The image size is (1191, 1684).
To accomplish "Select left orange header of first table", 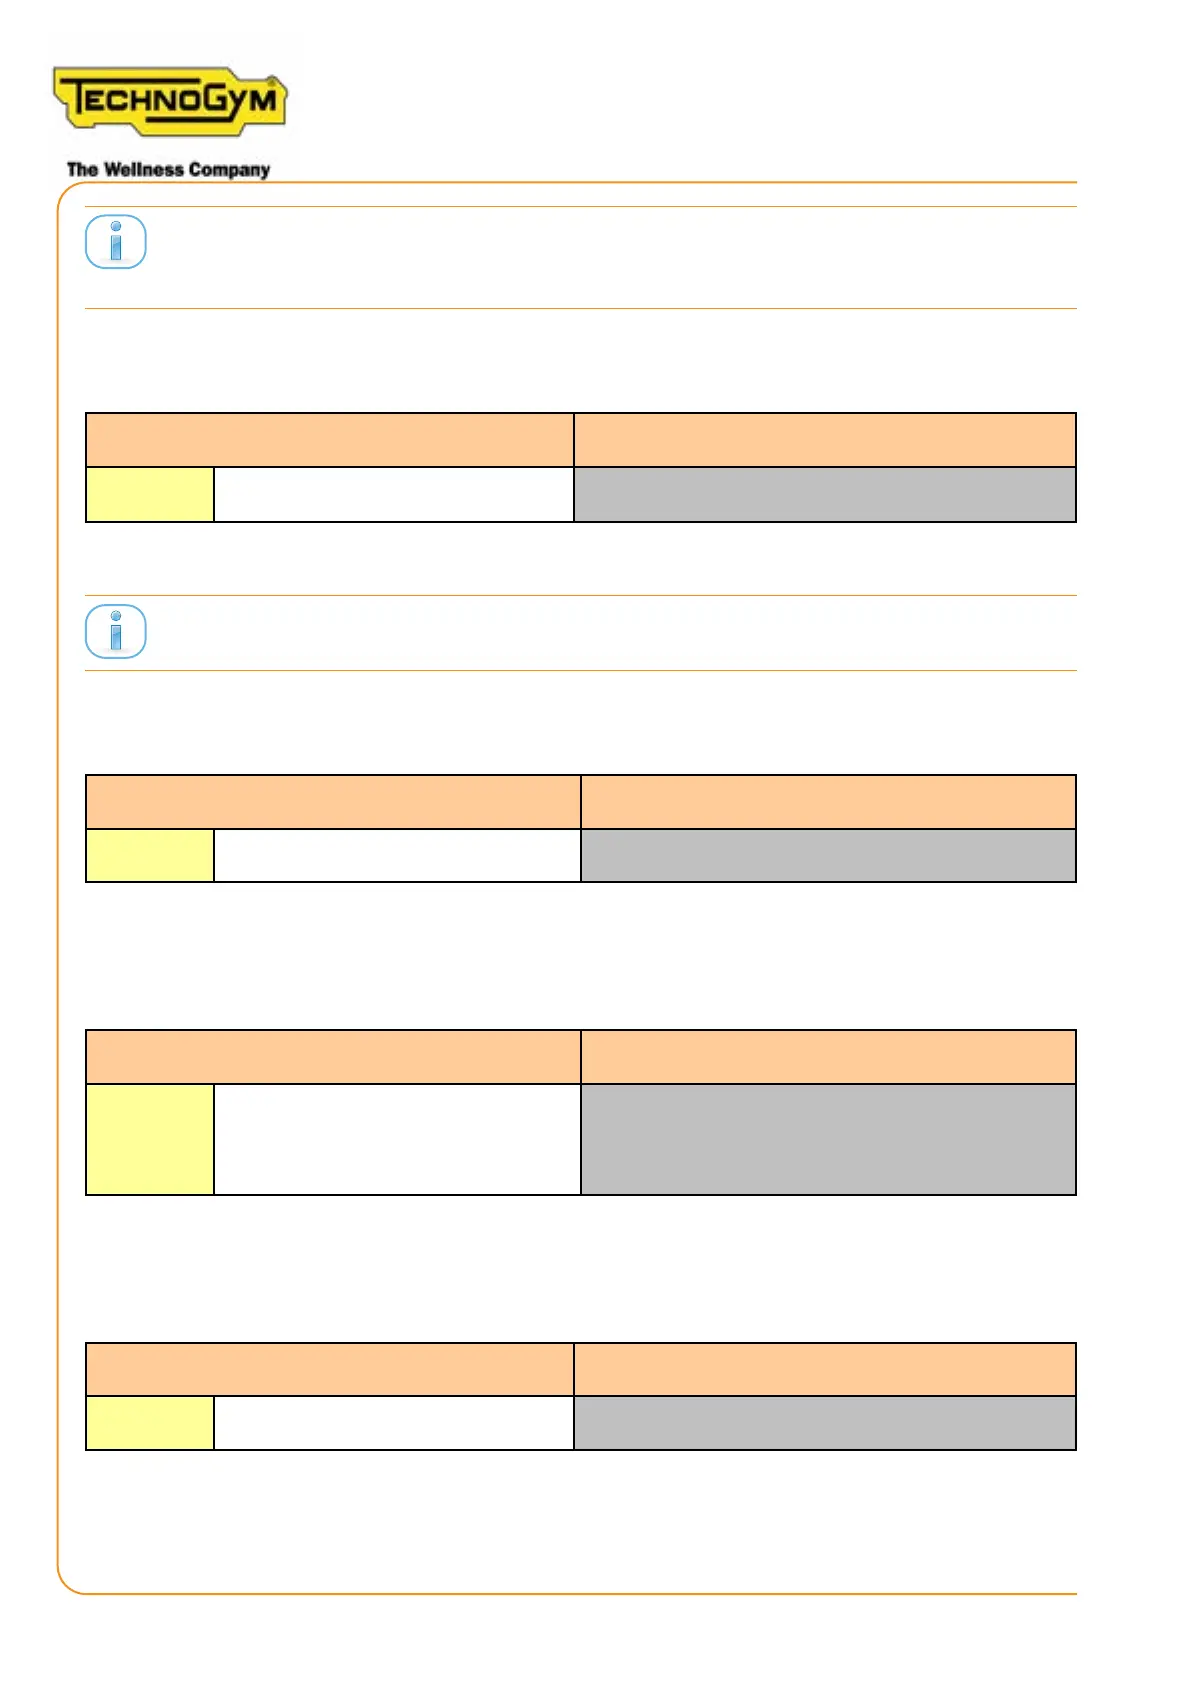I will (330, 440).
